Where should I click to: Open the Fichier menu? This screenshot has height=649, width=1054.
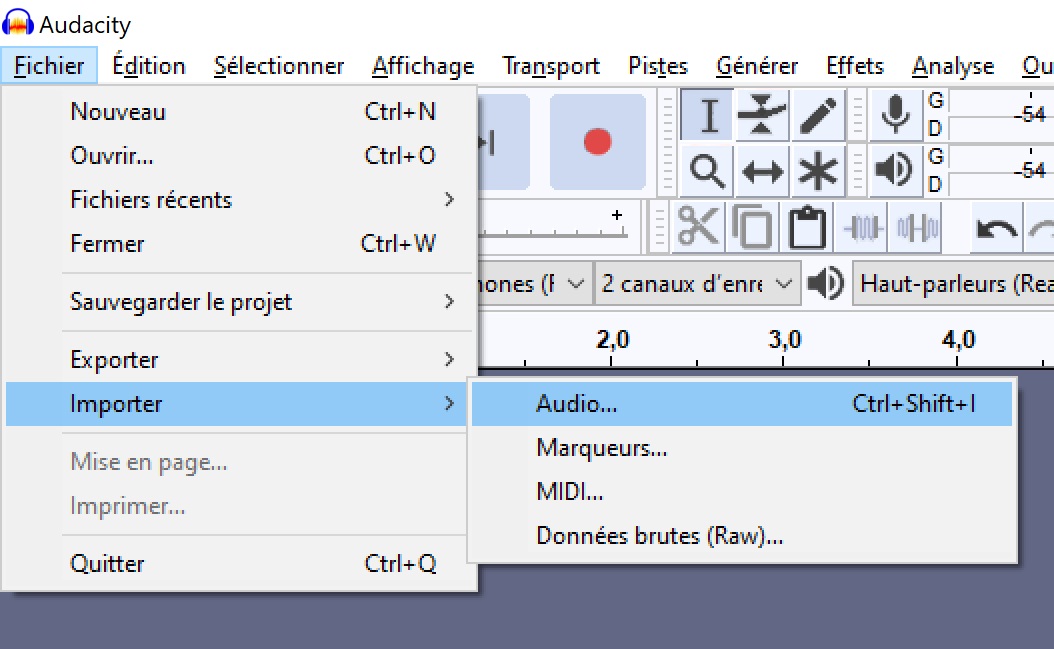pyautogui.click(x=49, y=66)
